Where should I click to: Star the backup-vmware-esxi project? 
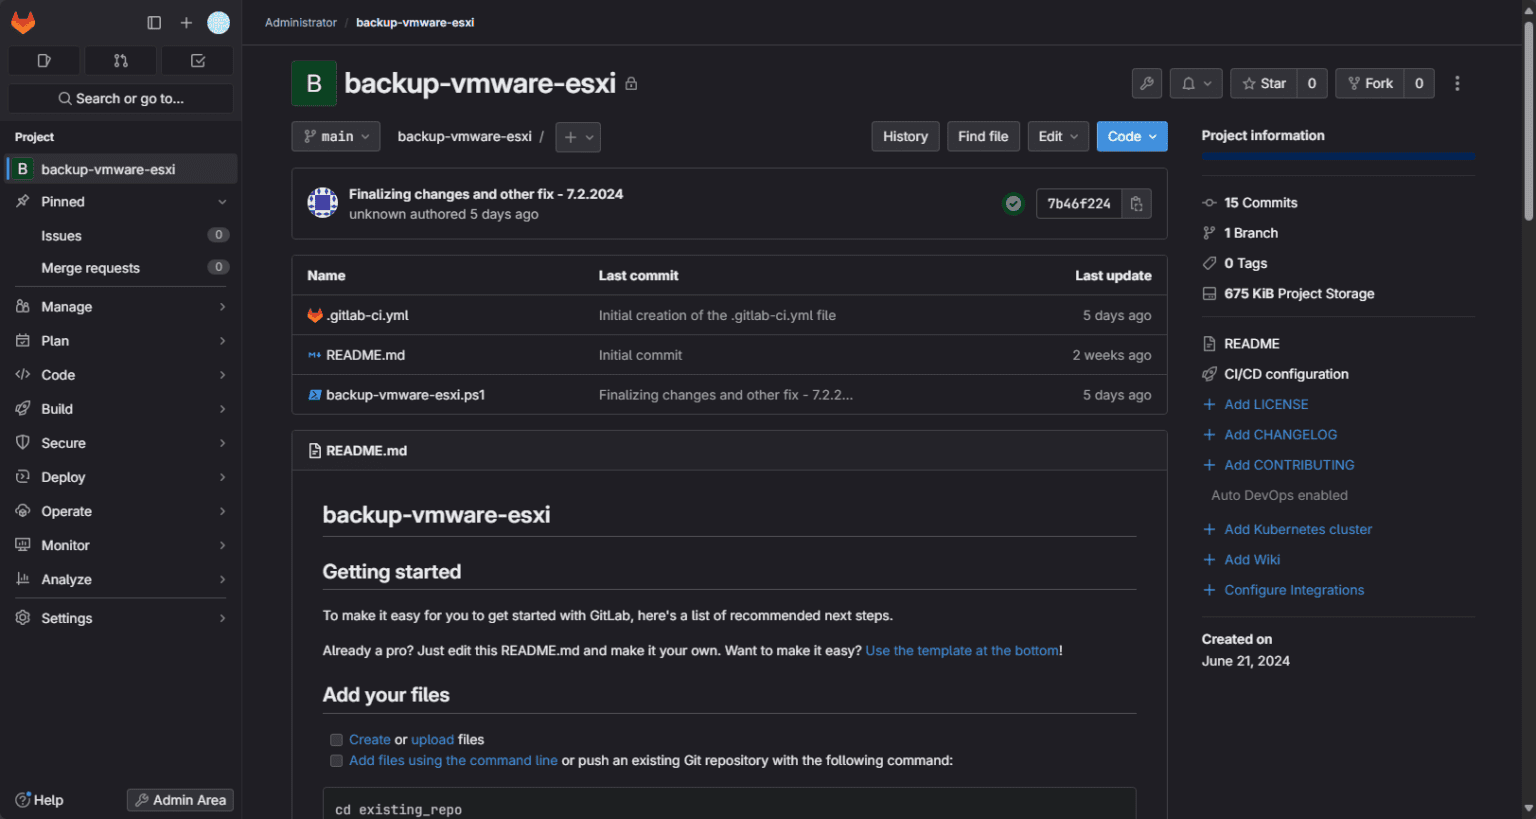[1262, 83]
